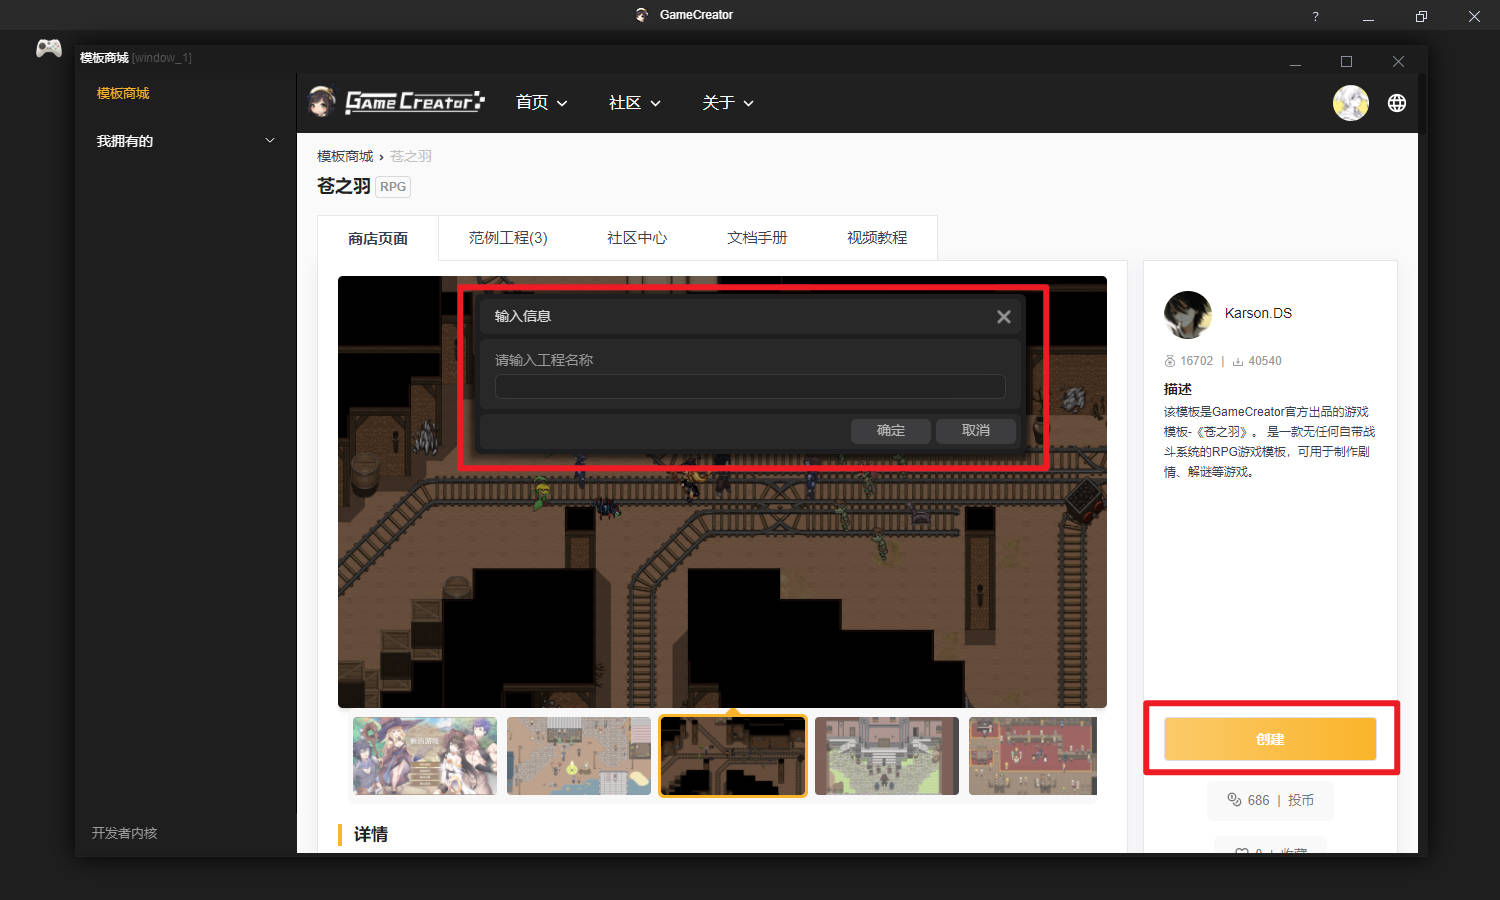The height and width of the screenshot is (900, 1500).
Task: Open the 关于 dropdown menu
Action: point(727,103)
